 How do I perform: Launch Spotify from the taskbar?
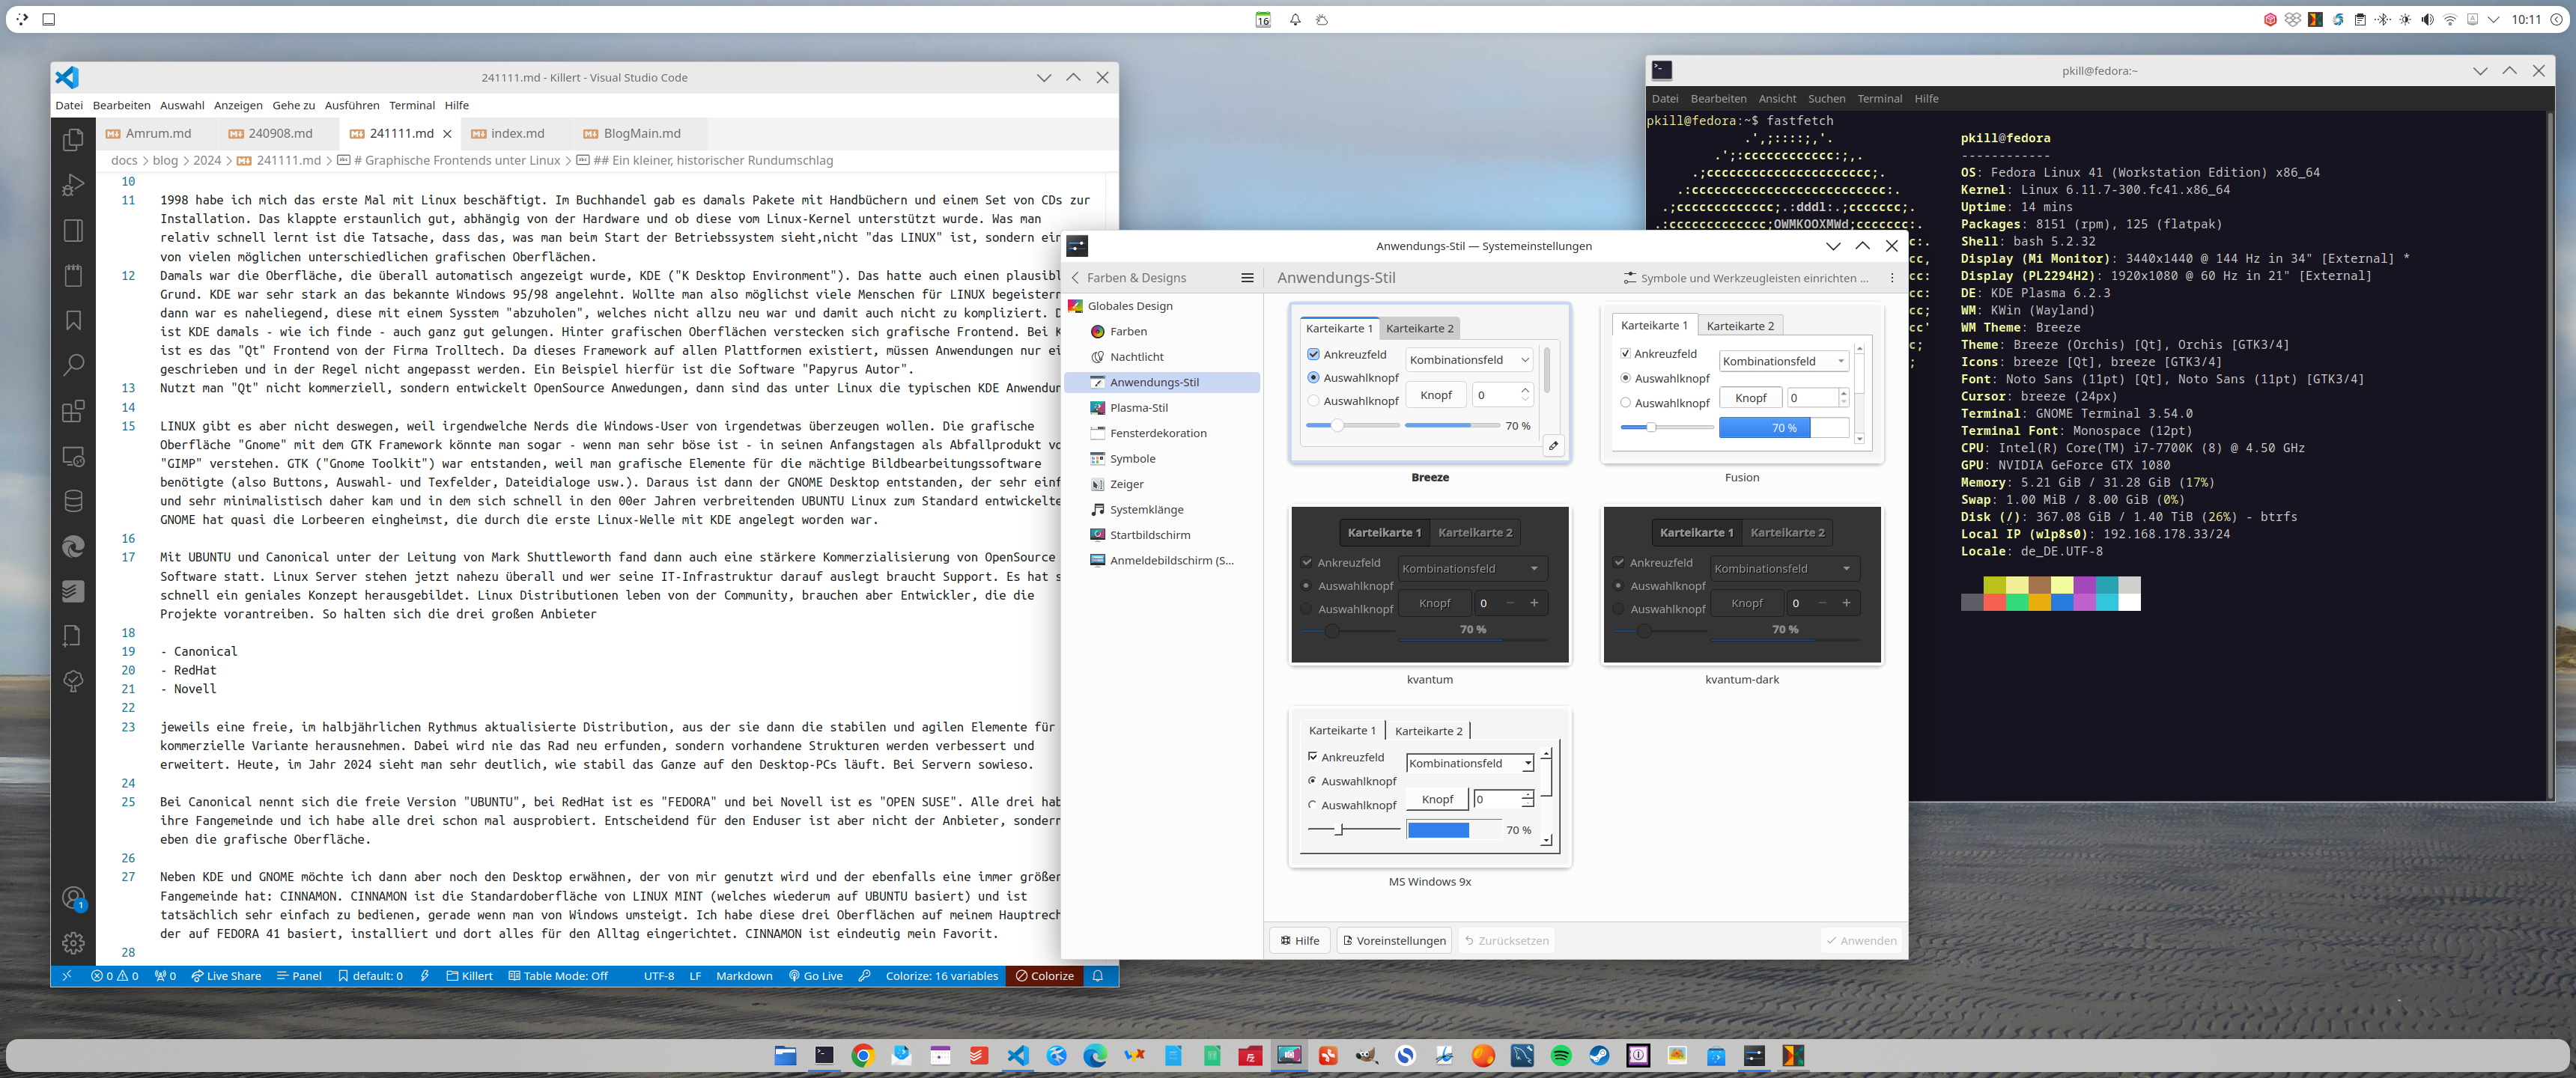pos(1560,1056)
